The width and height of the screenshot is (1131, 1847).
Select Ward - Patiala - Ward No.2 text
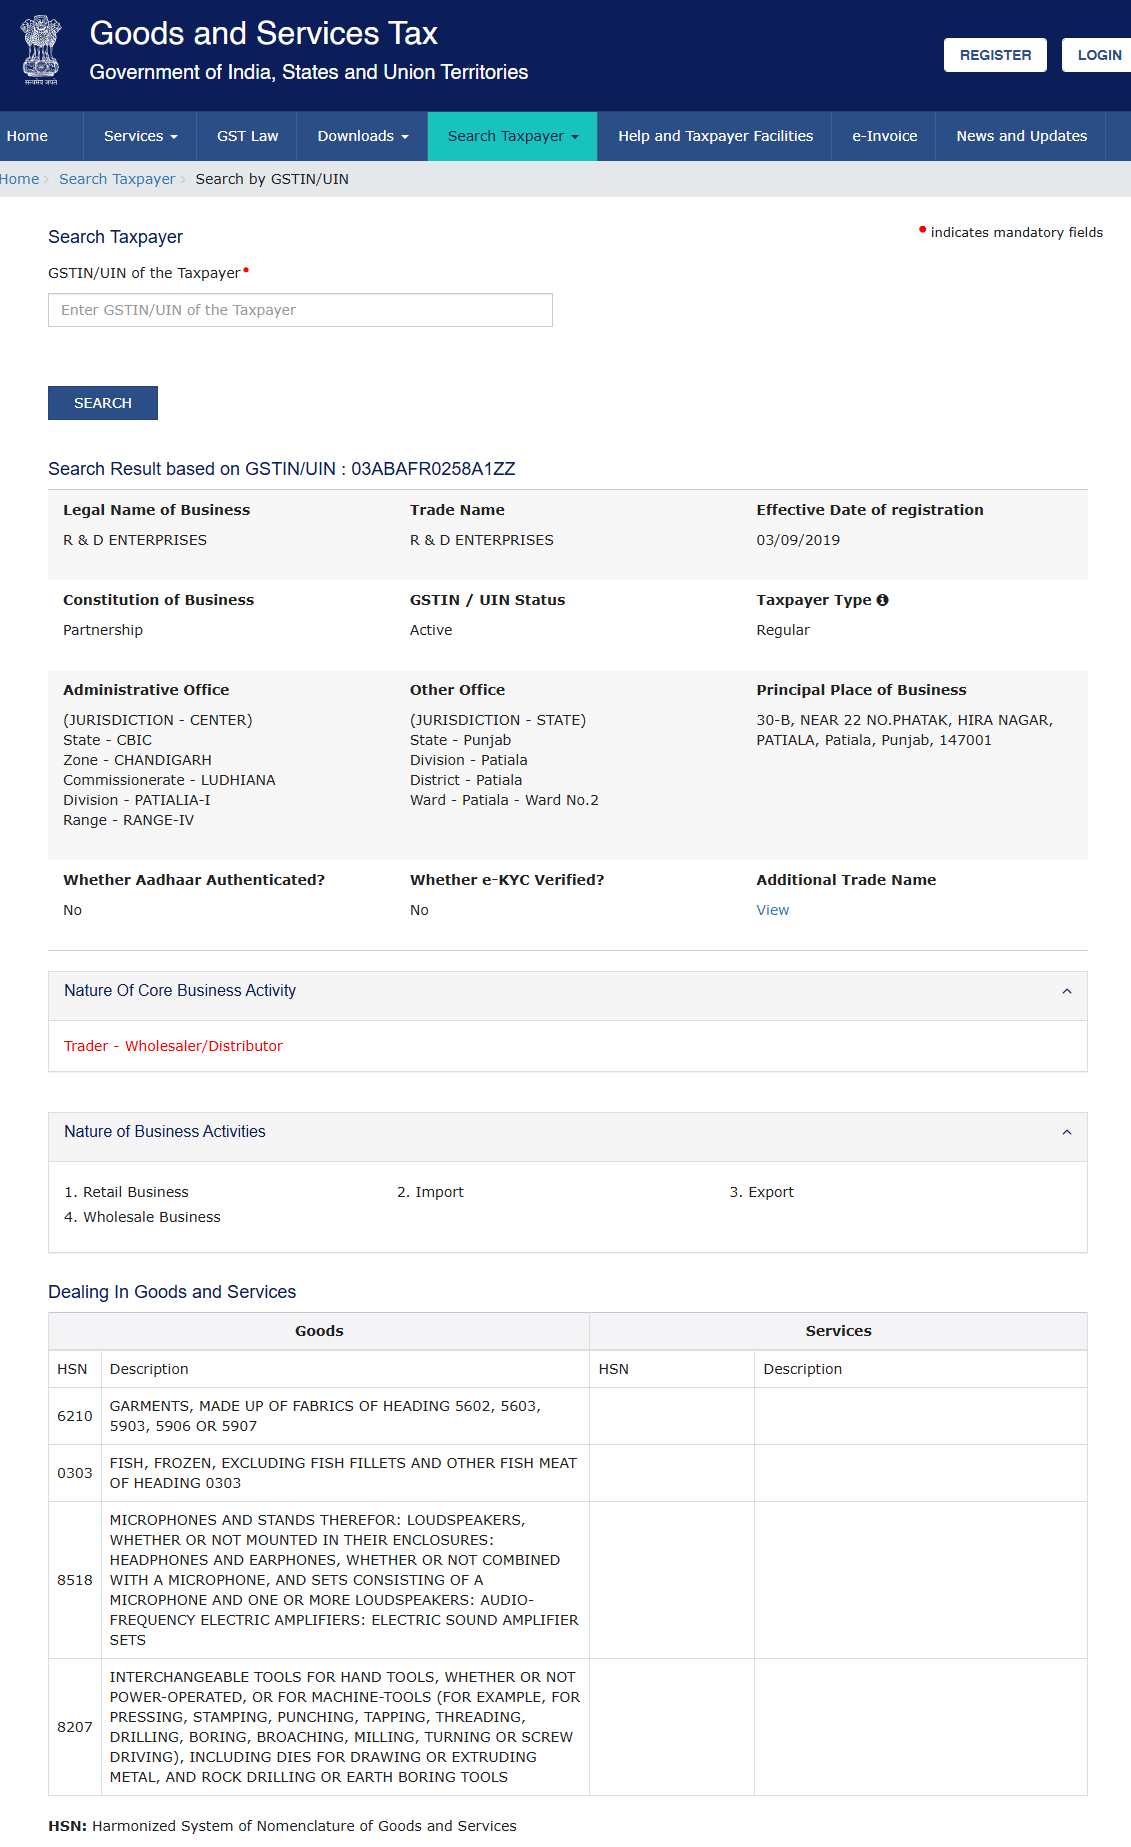coord(504,800)
